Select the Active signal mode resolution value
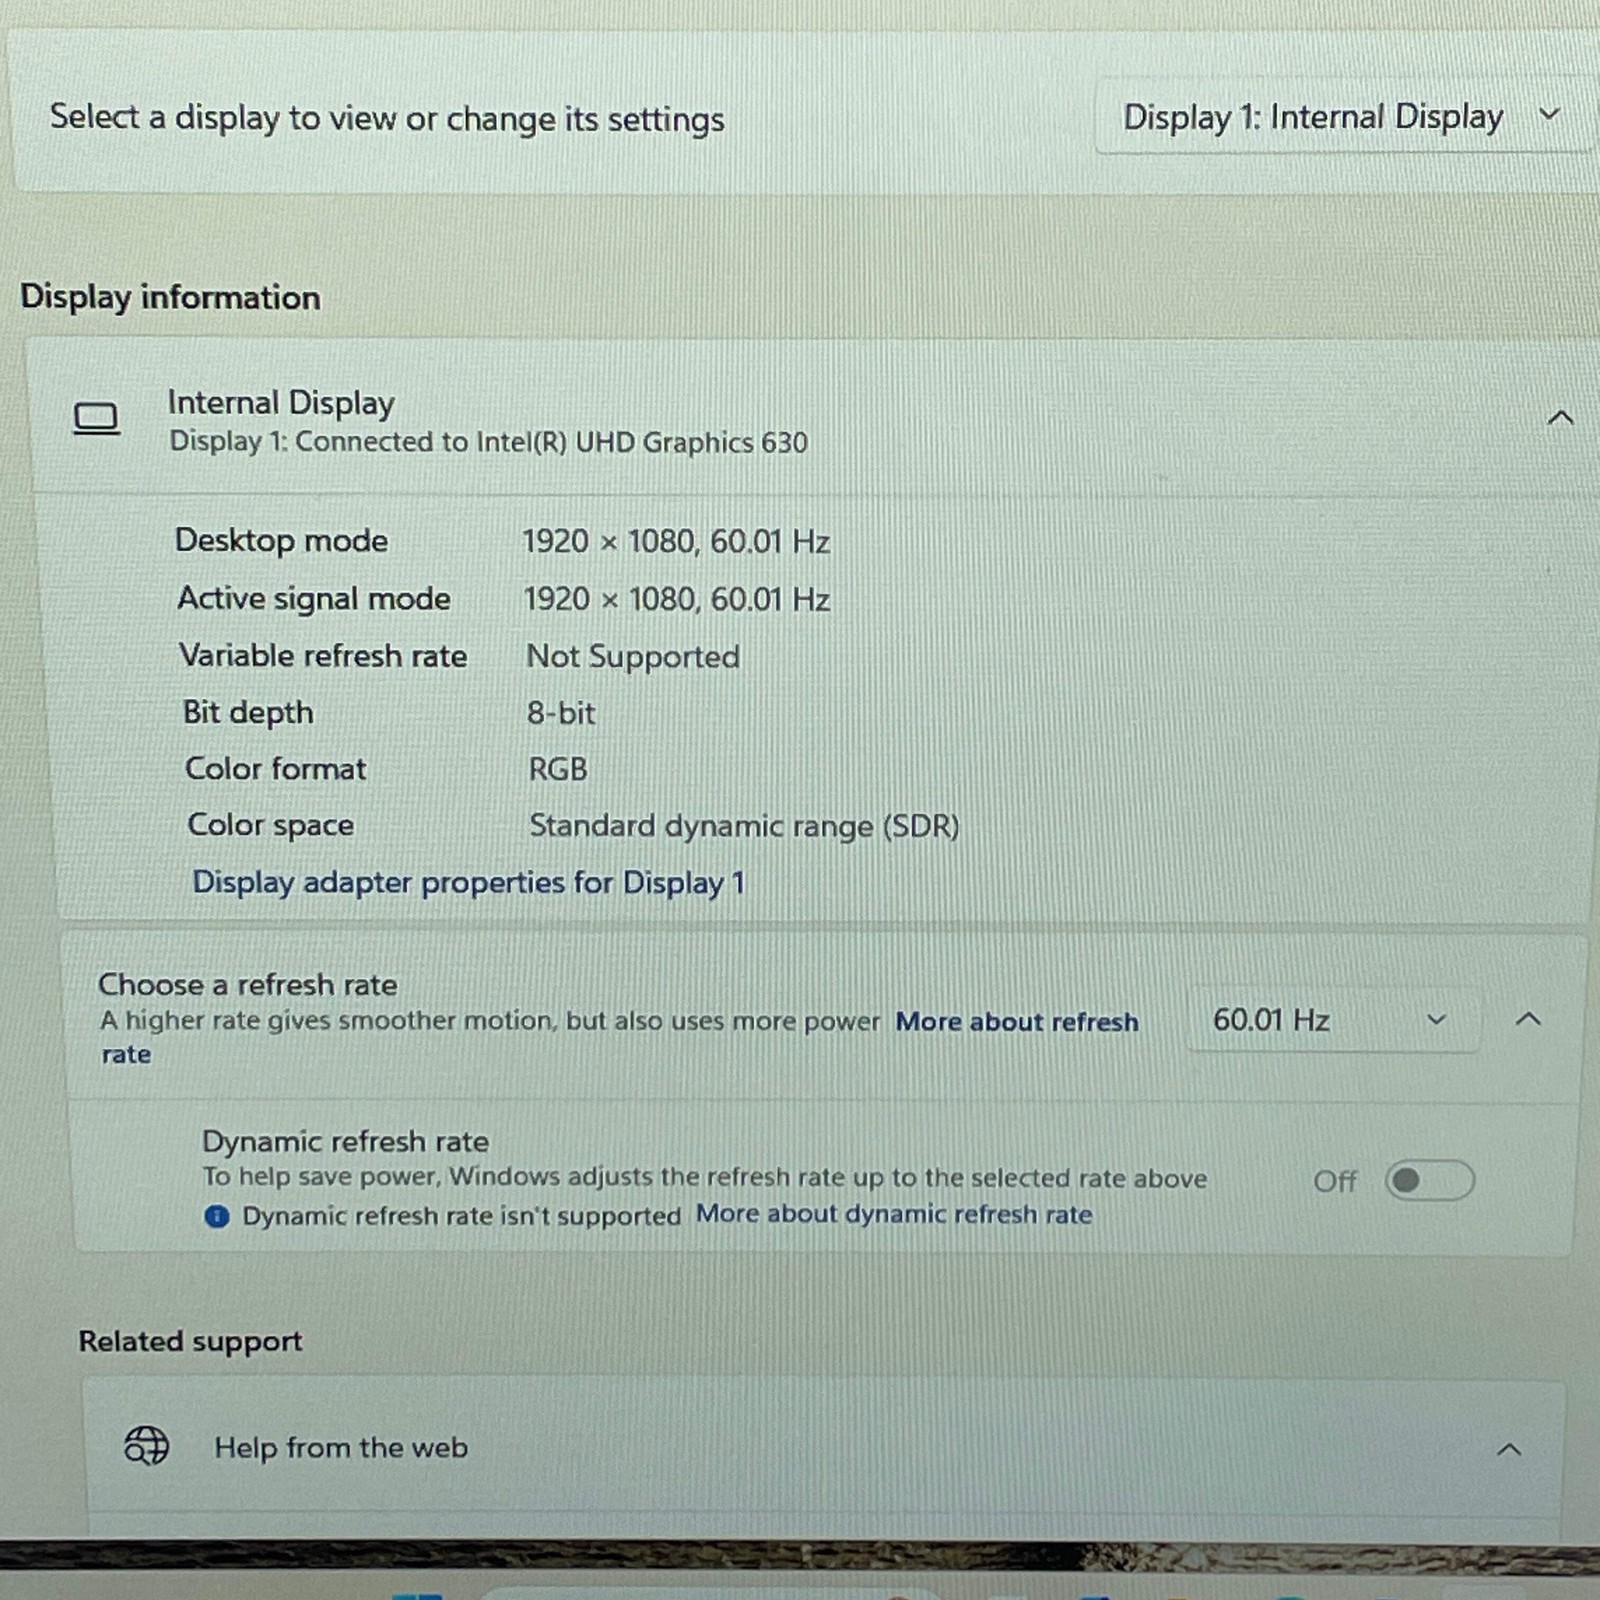 pyautogui.click(x=677, y=599)
